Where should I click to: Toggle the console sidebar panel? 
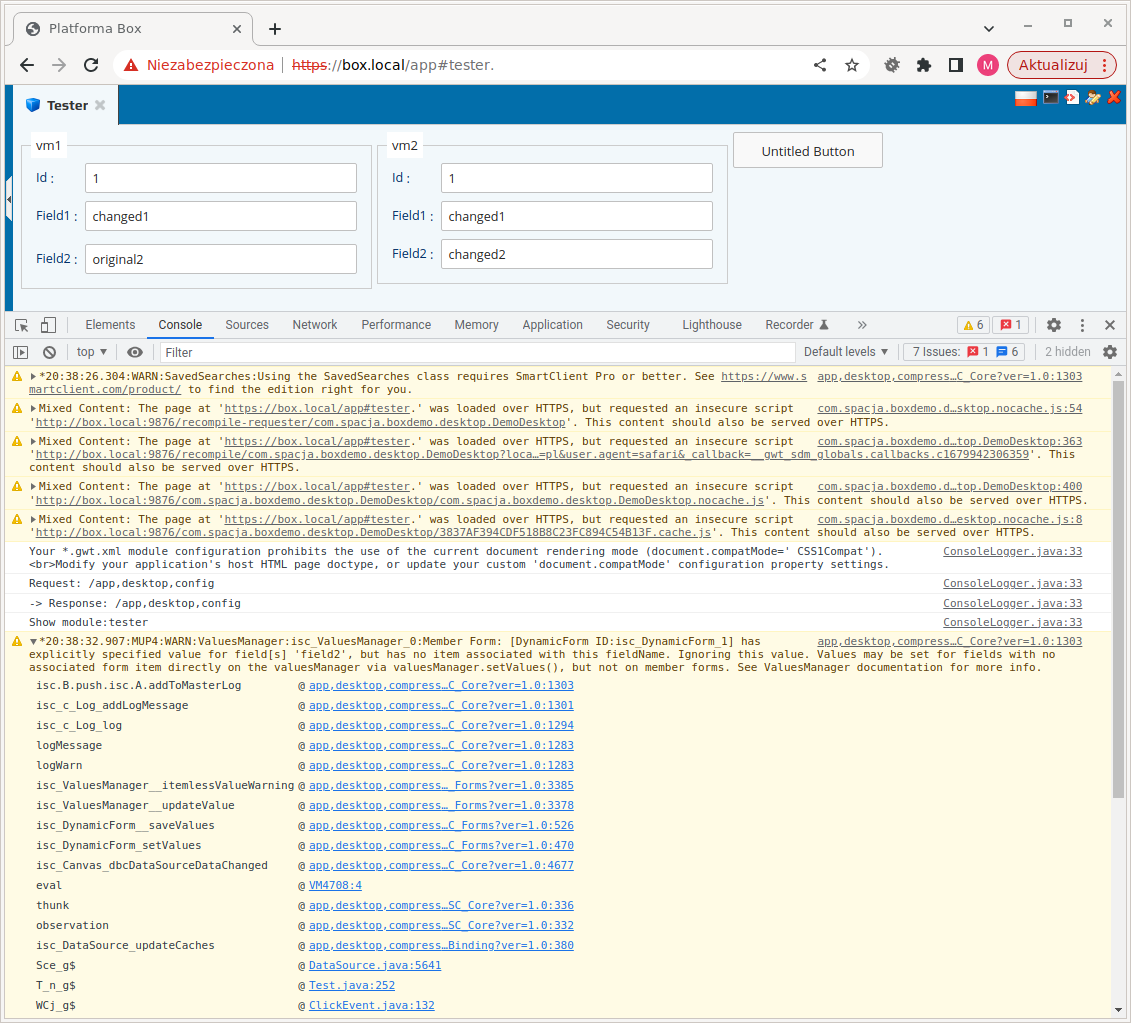21,352
